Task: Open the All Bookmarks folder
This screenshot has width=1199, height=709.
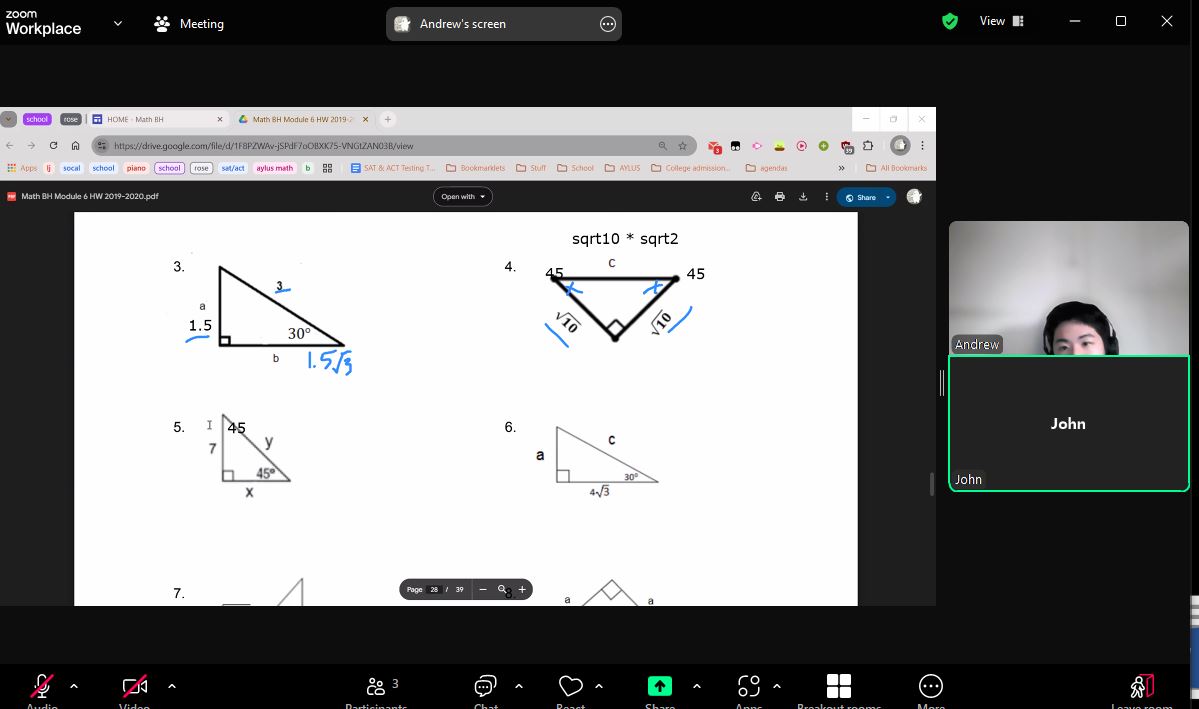Action: pos(896,168)
